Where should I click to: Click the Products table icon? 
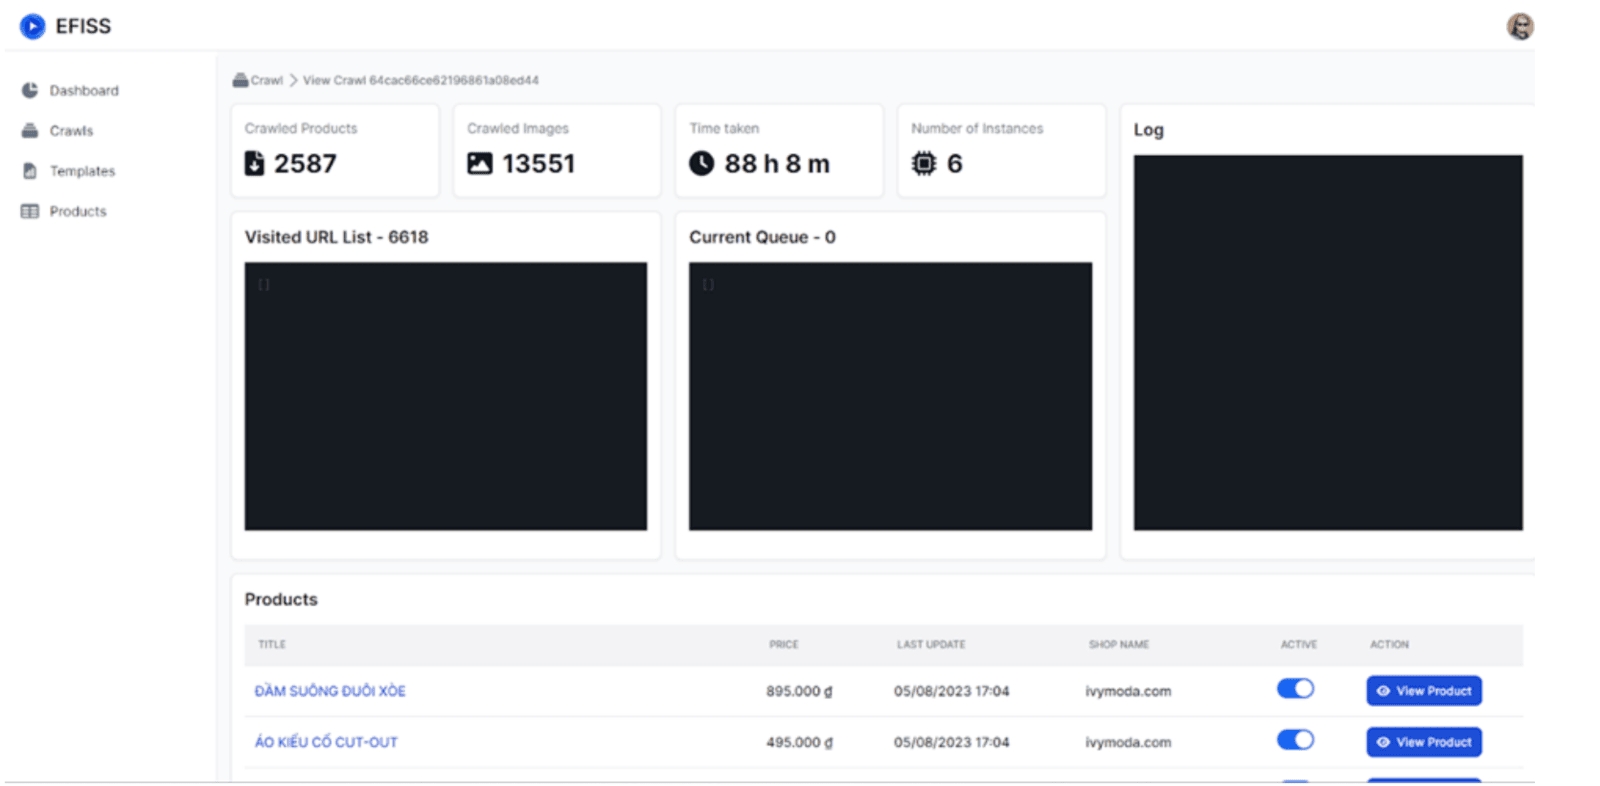point(30,211)
